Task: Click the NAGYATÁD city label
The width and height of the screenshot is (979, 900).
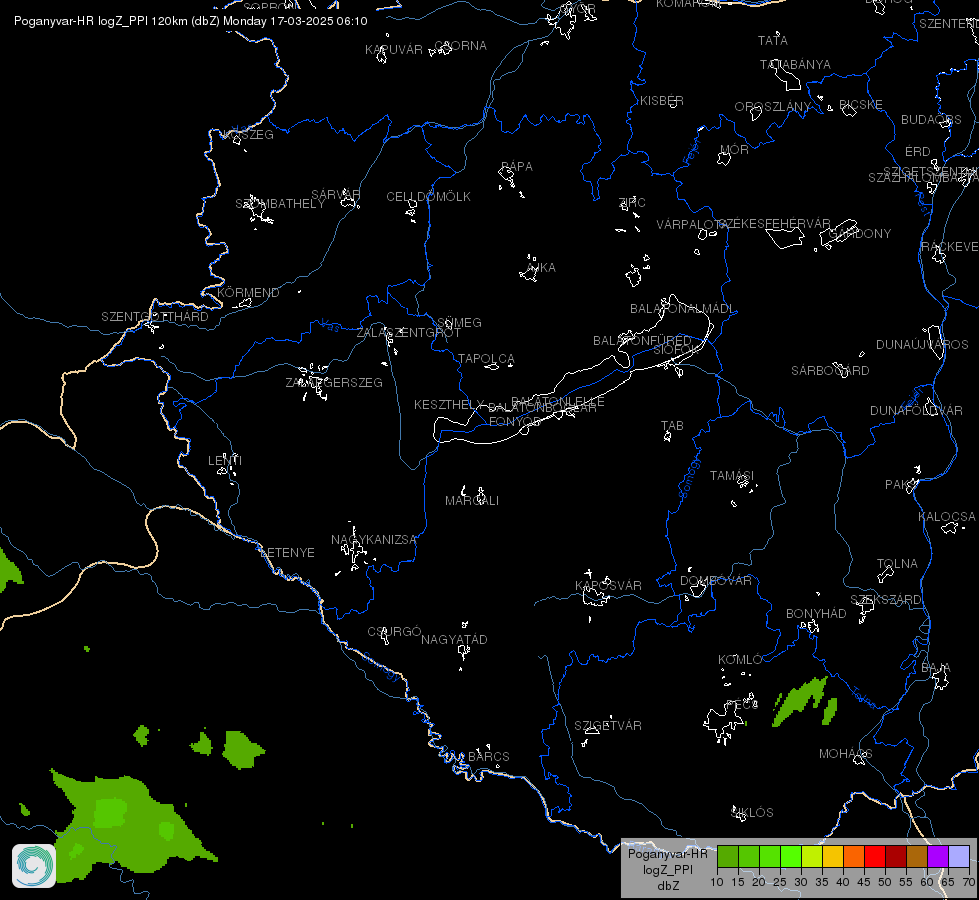Action: tap(454, 640)
